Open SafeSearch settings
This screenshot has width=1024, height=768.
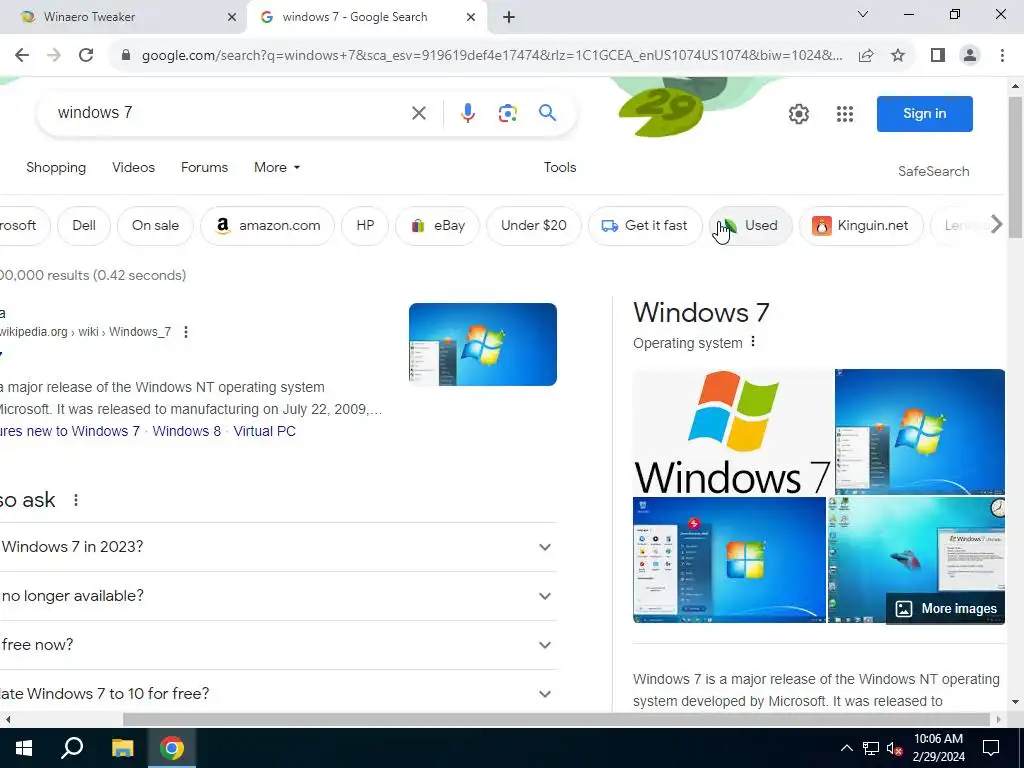[x=933, y=172]
